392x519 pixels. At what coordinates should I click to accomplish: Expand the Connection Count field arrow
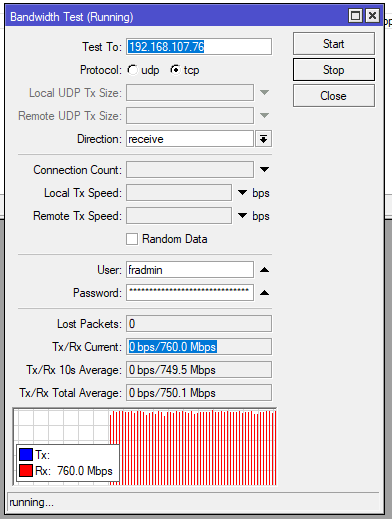pos(264,170)
